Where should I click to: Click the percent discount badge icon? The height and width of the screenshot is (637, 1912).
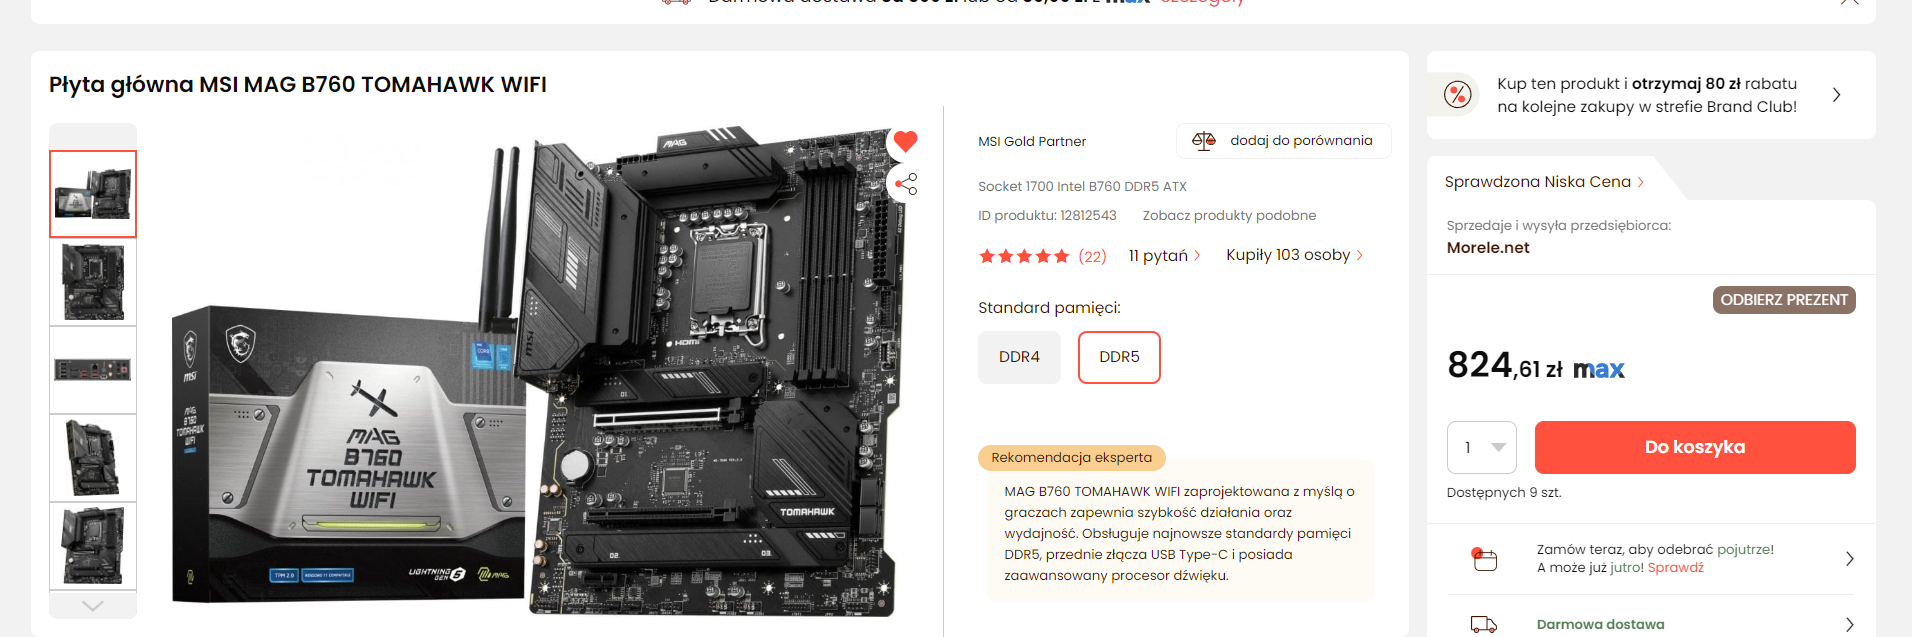(1458, 95)
